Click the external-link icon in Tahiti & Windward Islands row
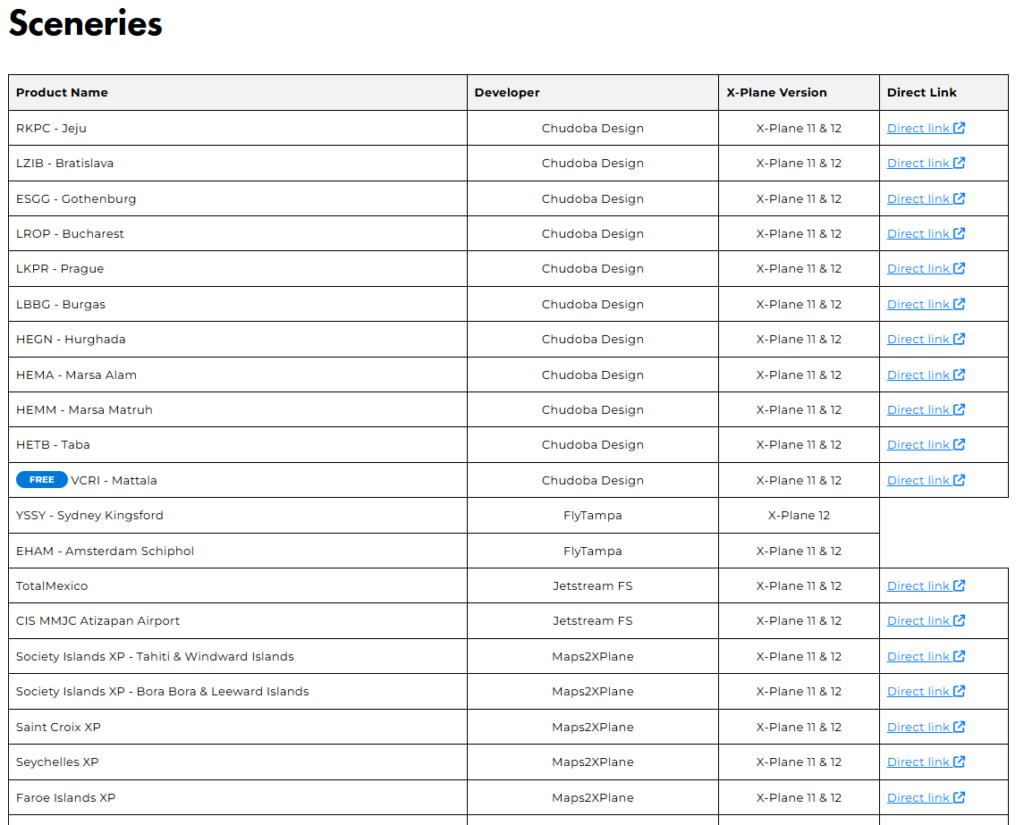Viewport: 1024px width, 825px height. pos(959,656)
